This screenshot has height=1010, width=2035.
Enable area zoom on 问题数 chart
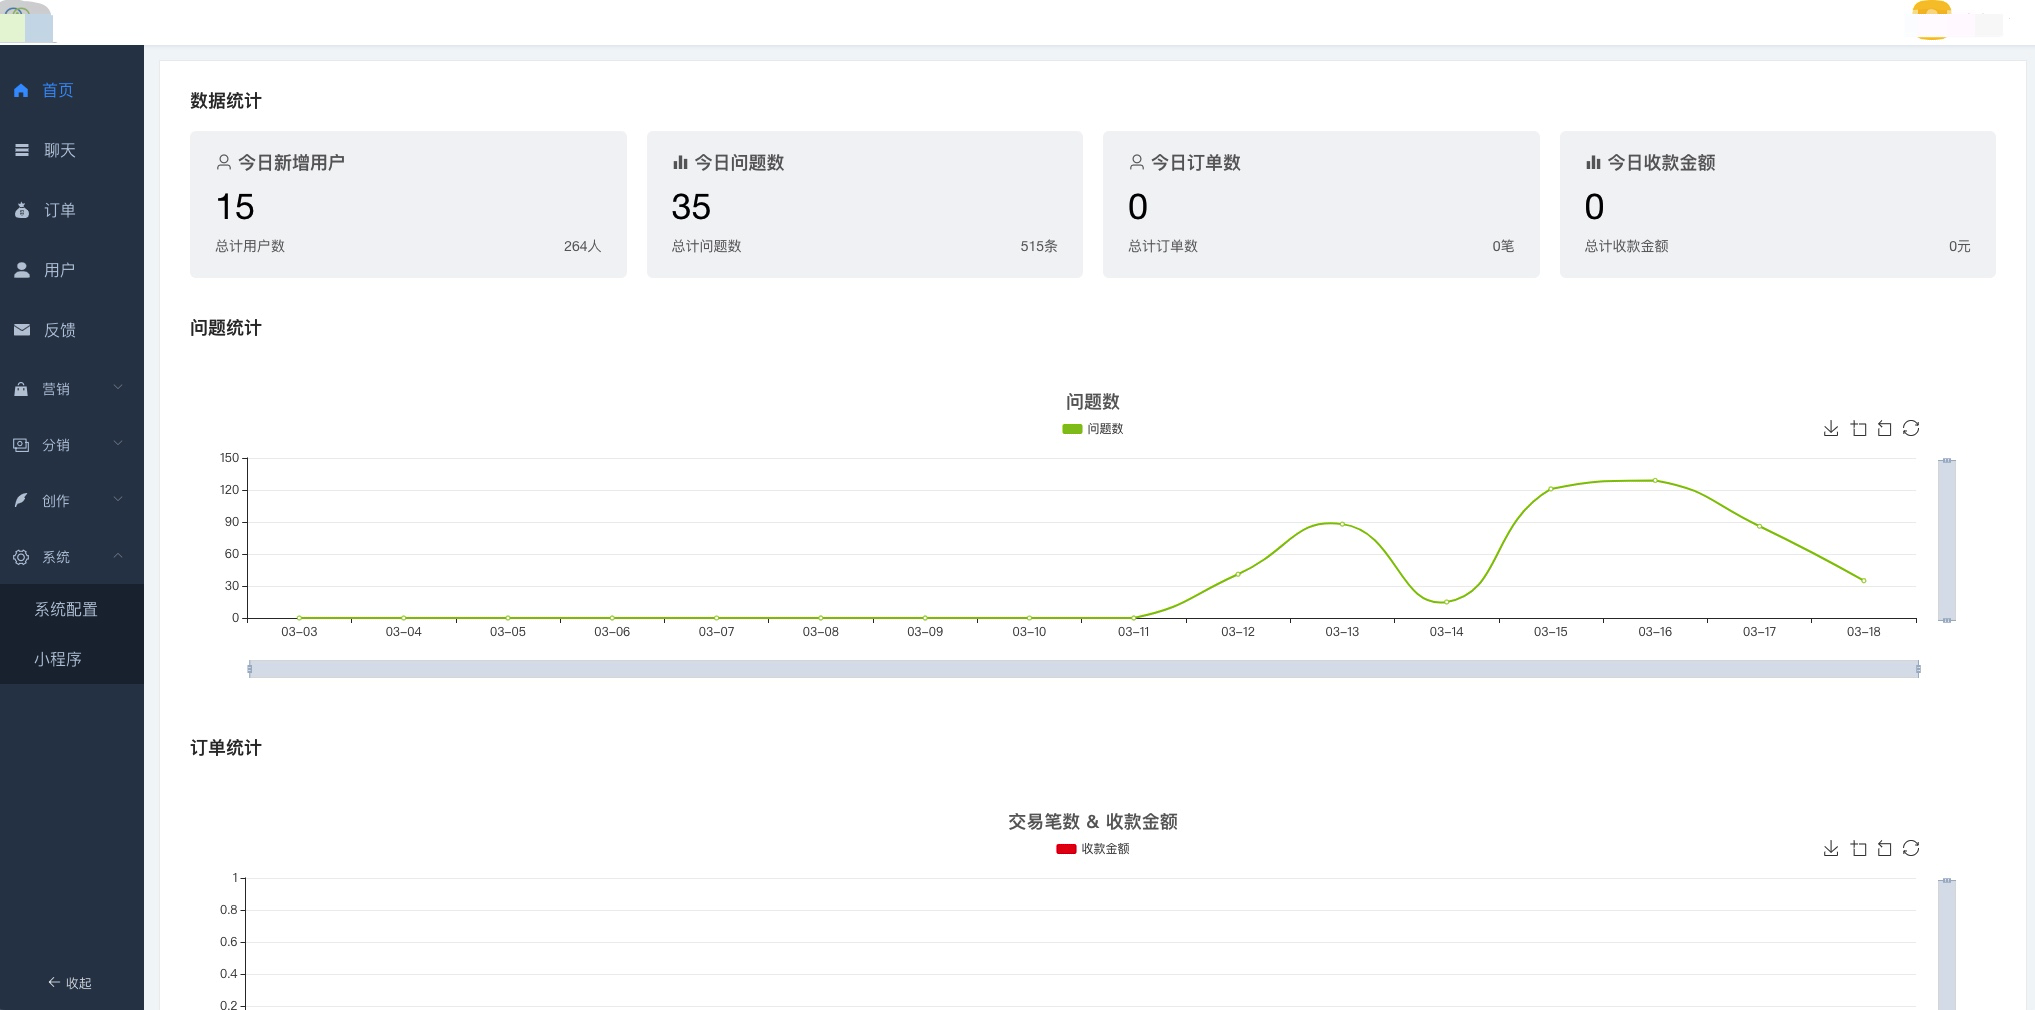(1858, 428)
